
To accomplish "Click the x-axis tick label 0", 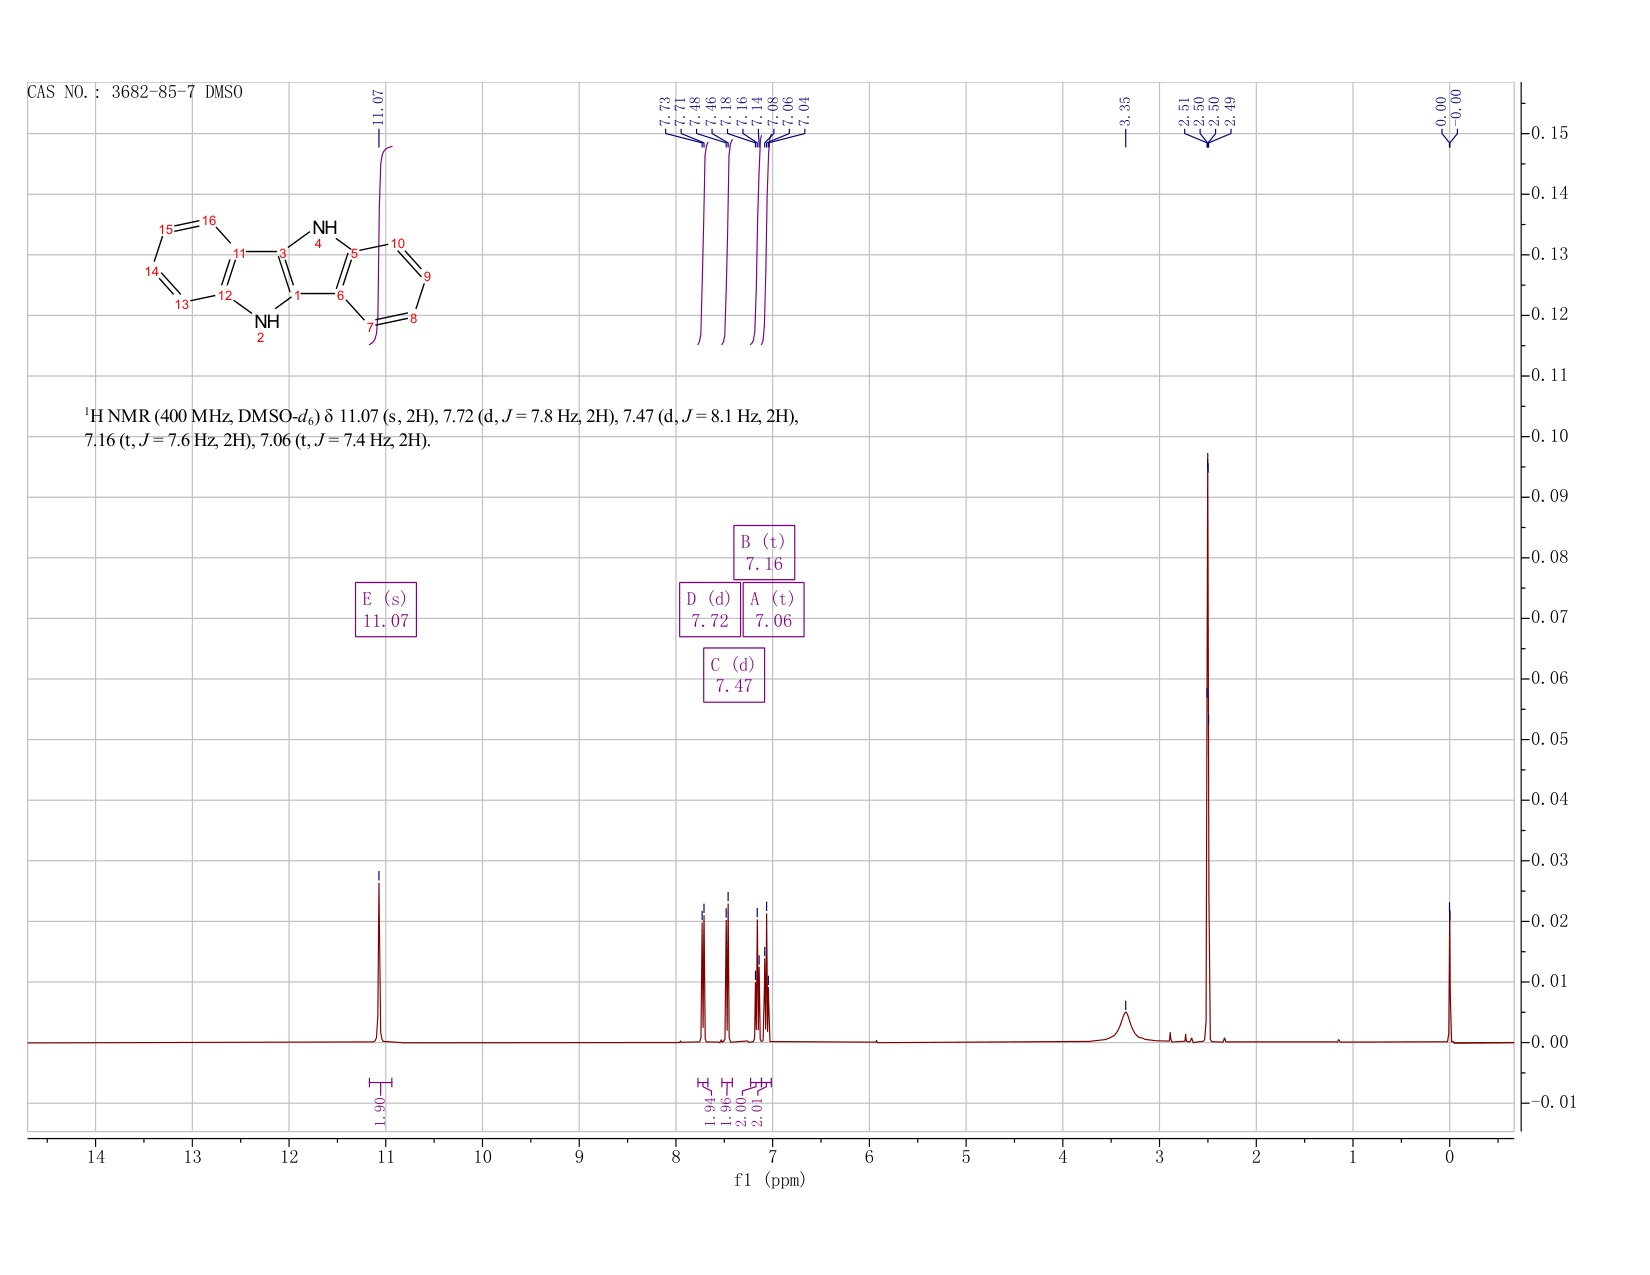I will tap(1449, 1157).
